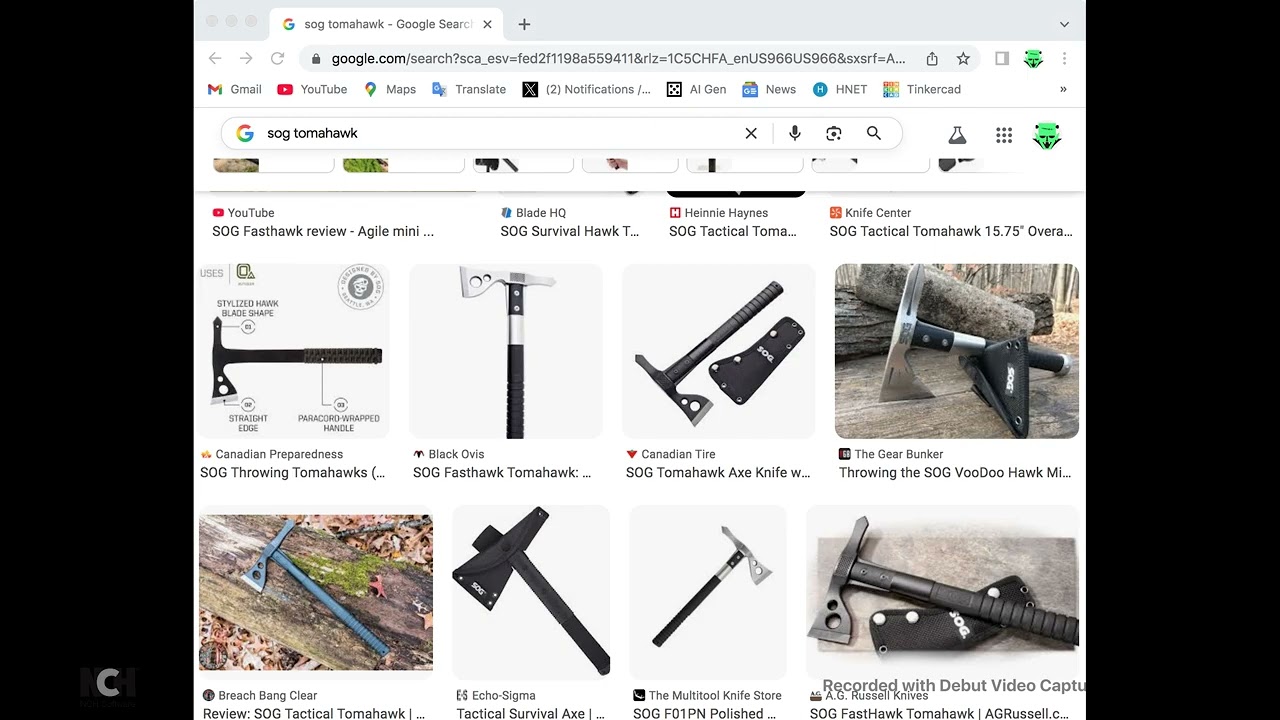Open Breach Bang Clear tomahawk on log image
The height and width of the screenshot is (720, 1280).
click(316, 592)
